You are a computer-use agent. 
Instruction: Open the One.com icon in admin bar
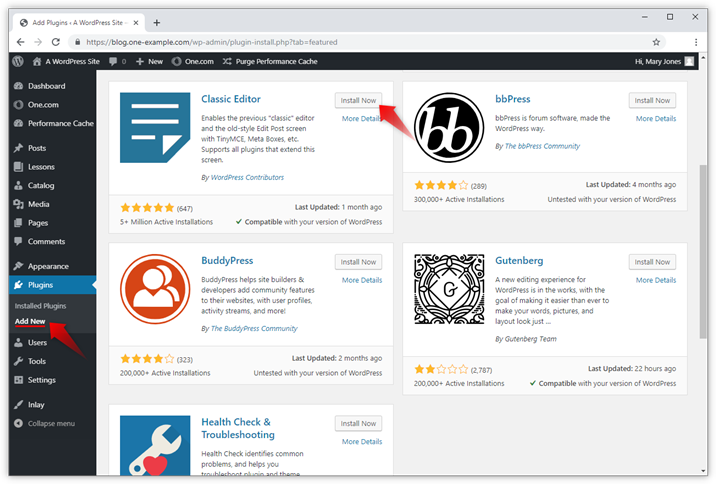[x=176, y=61]
